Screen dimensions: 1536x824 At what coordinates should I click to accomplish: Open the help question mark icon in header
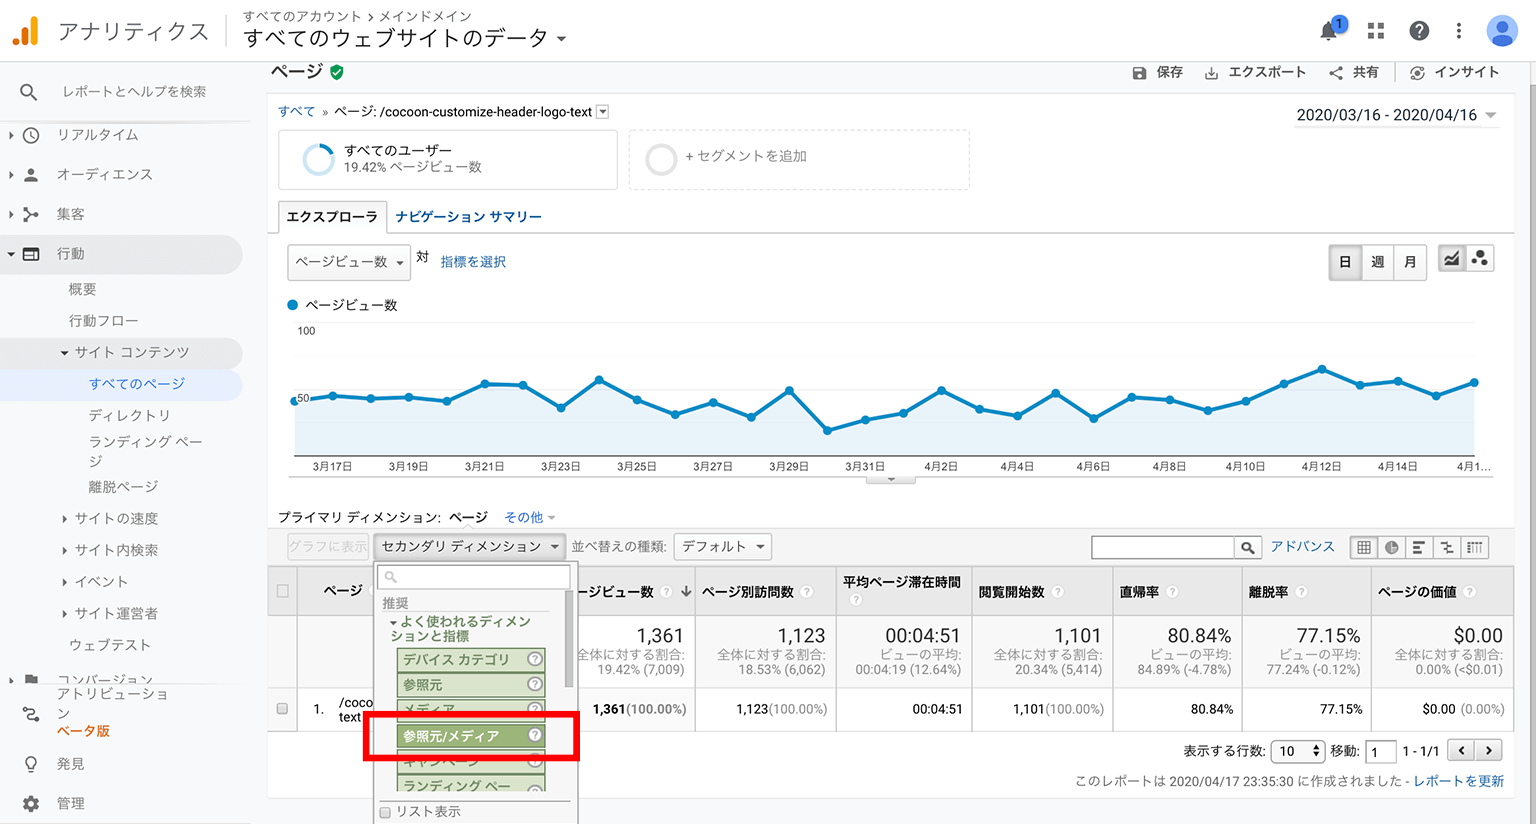1419,31
